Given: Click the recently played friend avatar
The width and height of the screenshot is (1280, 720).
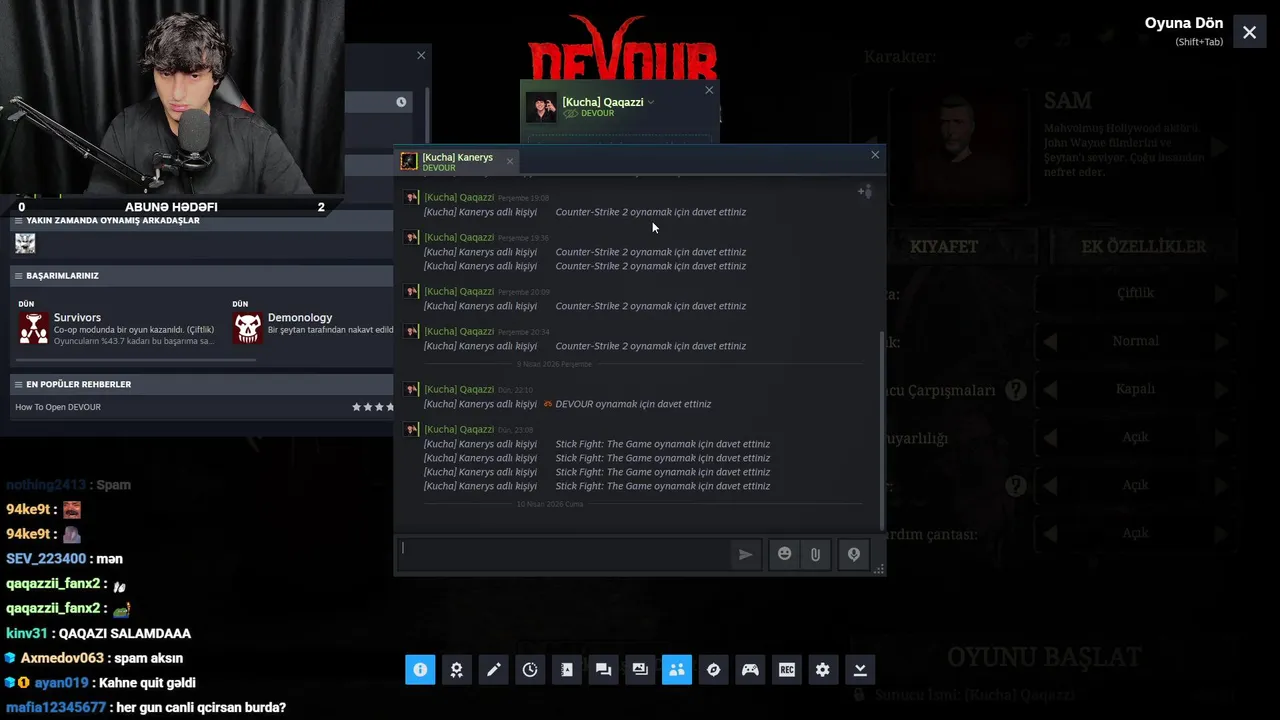Looking at the screenshot, I should [x=25, y=243].
